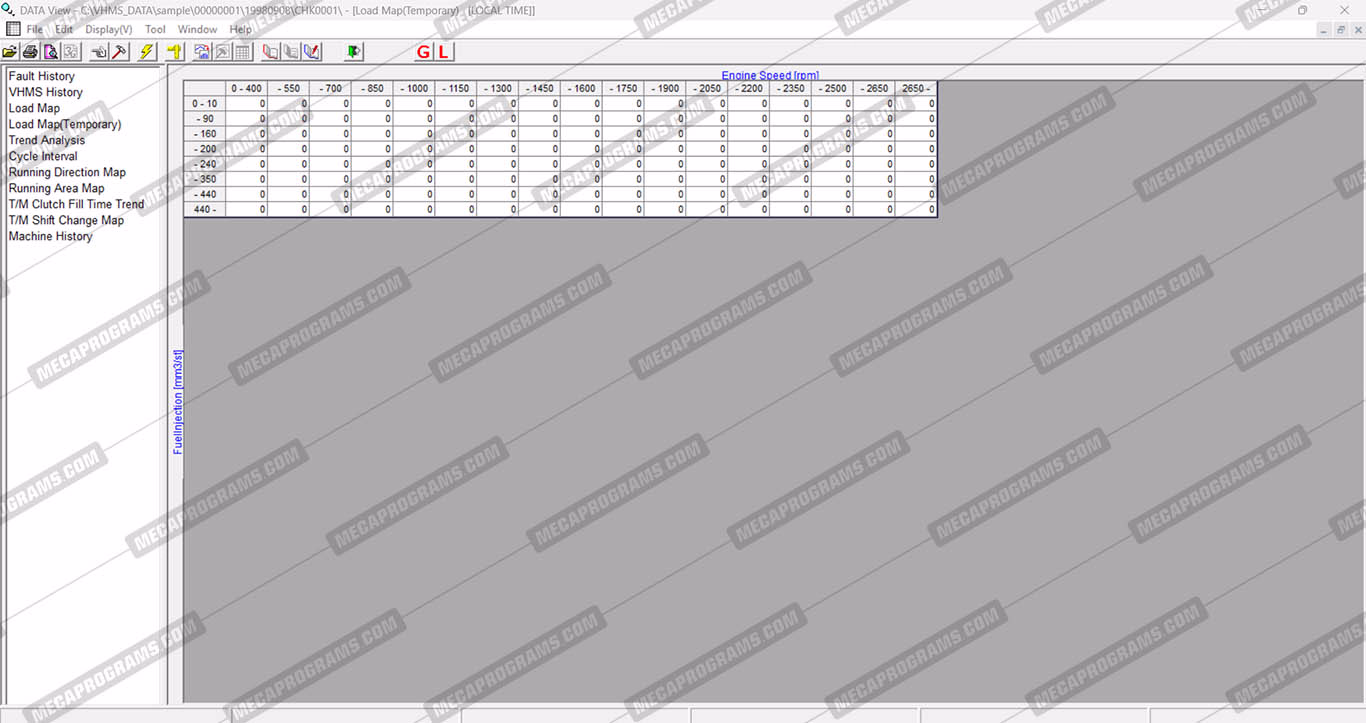Click the '- 1900' column header
1366x723 pixels.
click(665, 88)
